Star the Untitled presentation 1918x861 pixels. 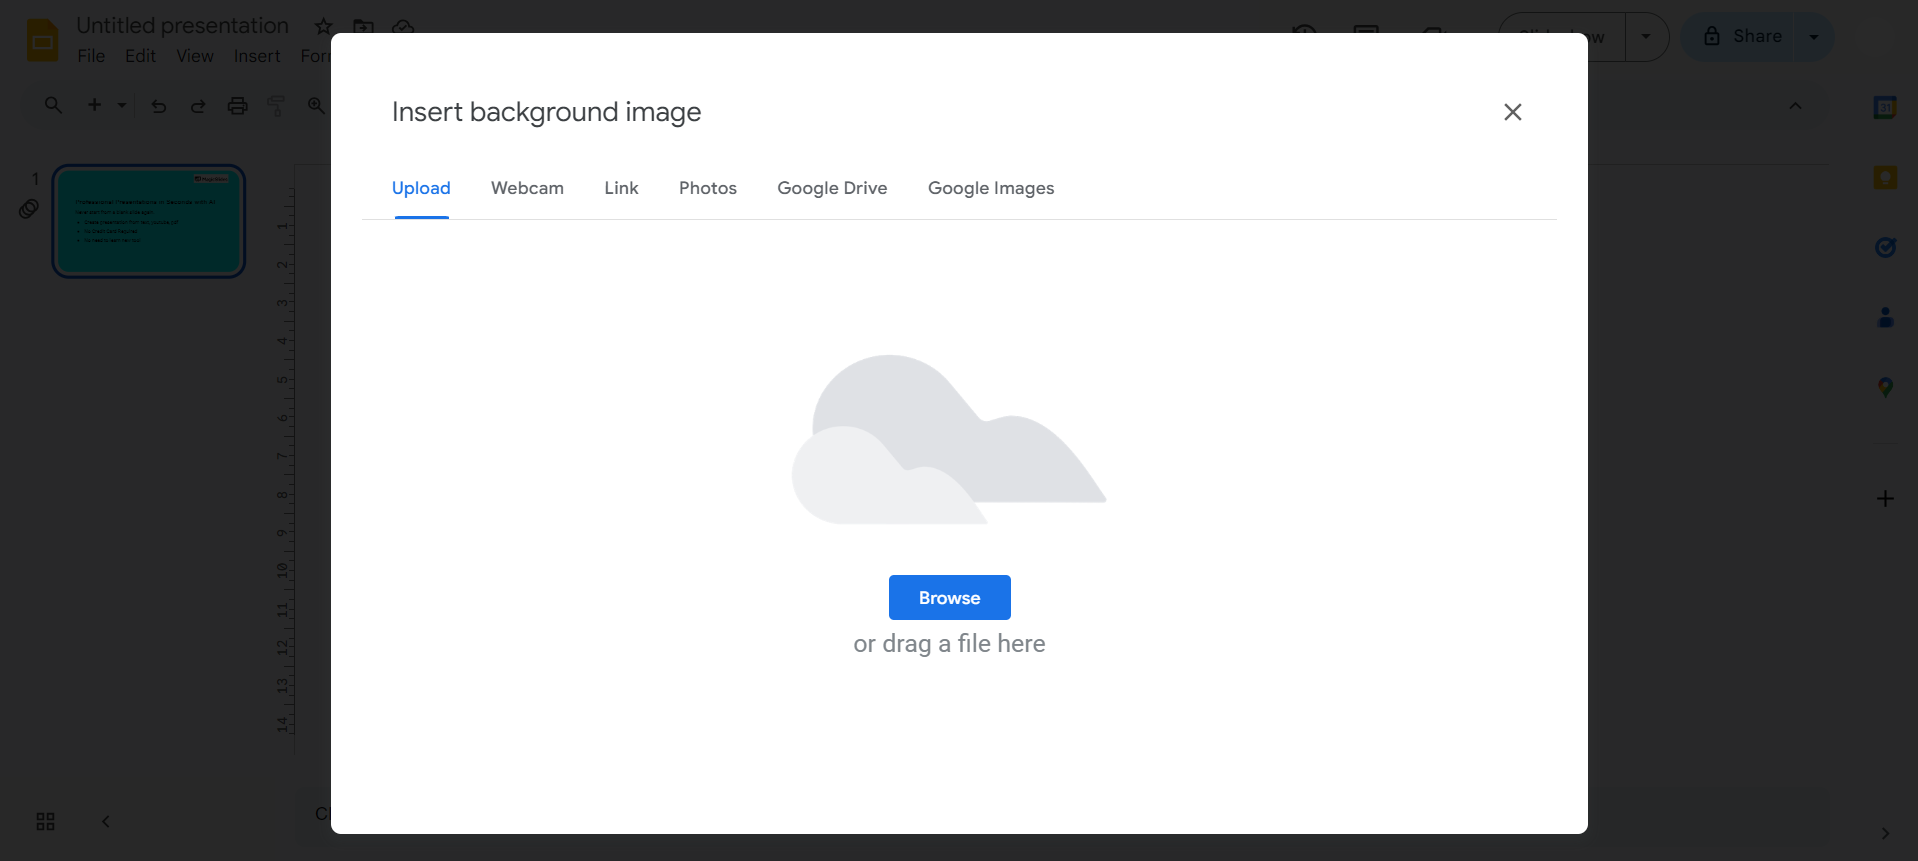[323, 26]
